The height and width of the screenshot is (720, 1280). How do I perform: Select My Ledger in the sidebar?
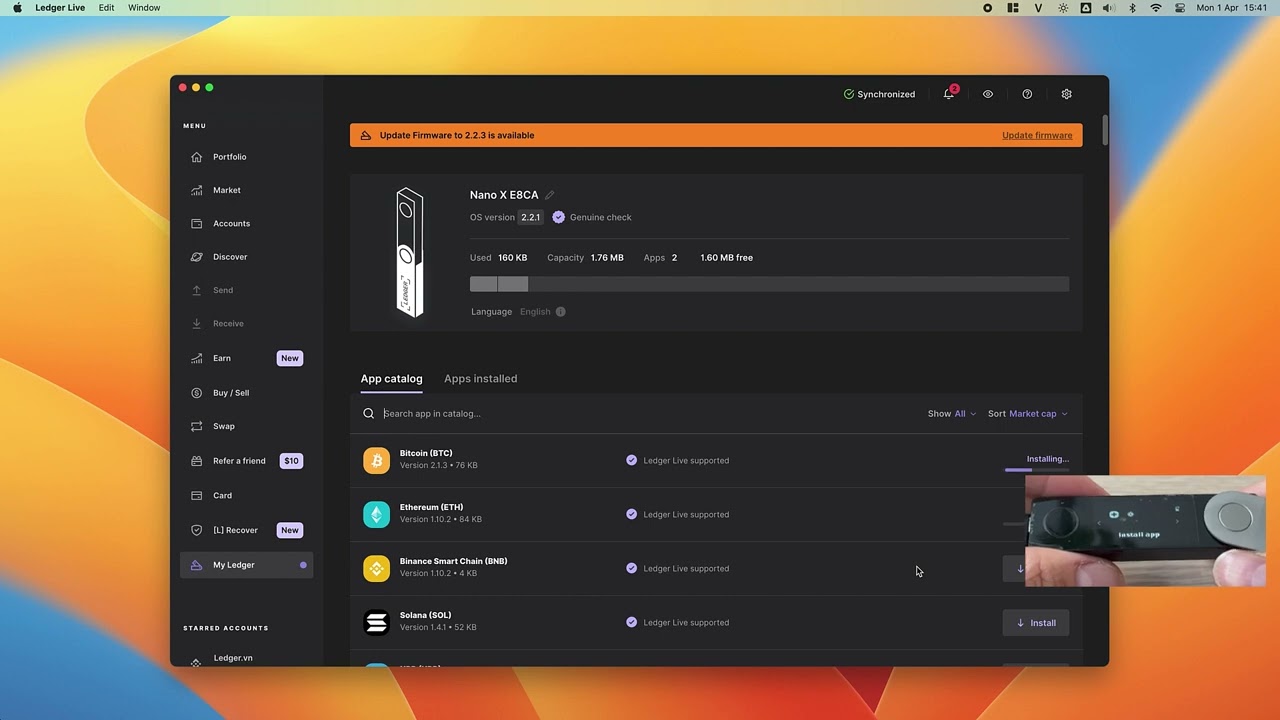coord(246,565)
